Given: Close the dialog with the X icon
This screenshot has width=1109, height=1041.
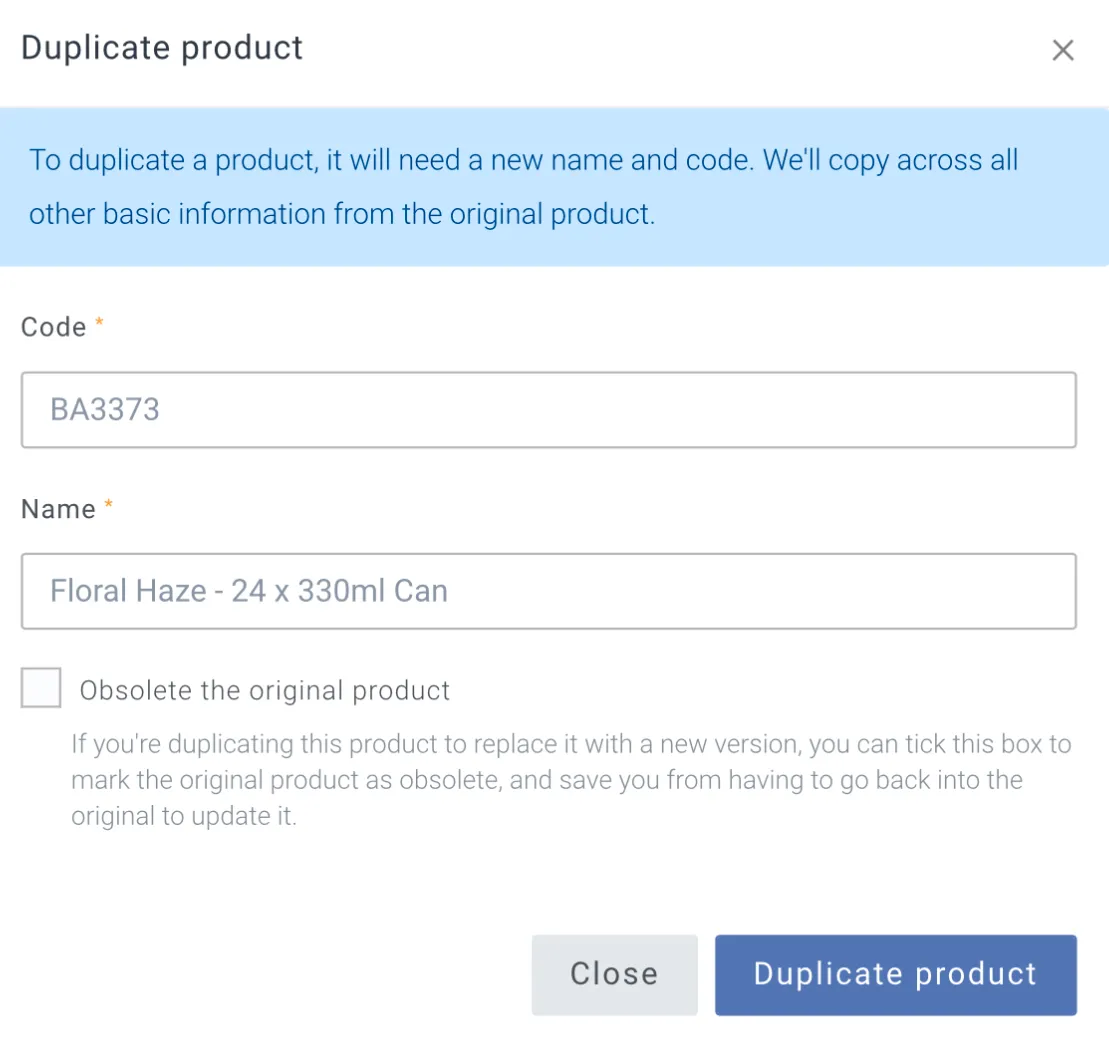Looking at the screenshot, I should (x=1062, y=50).
